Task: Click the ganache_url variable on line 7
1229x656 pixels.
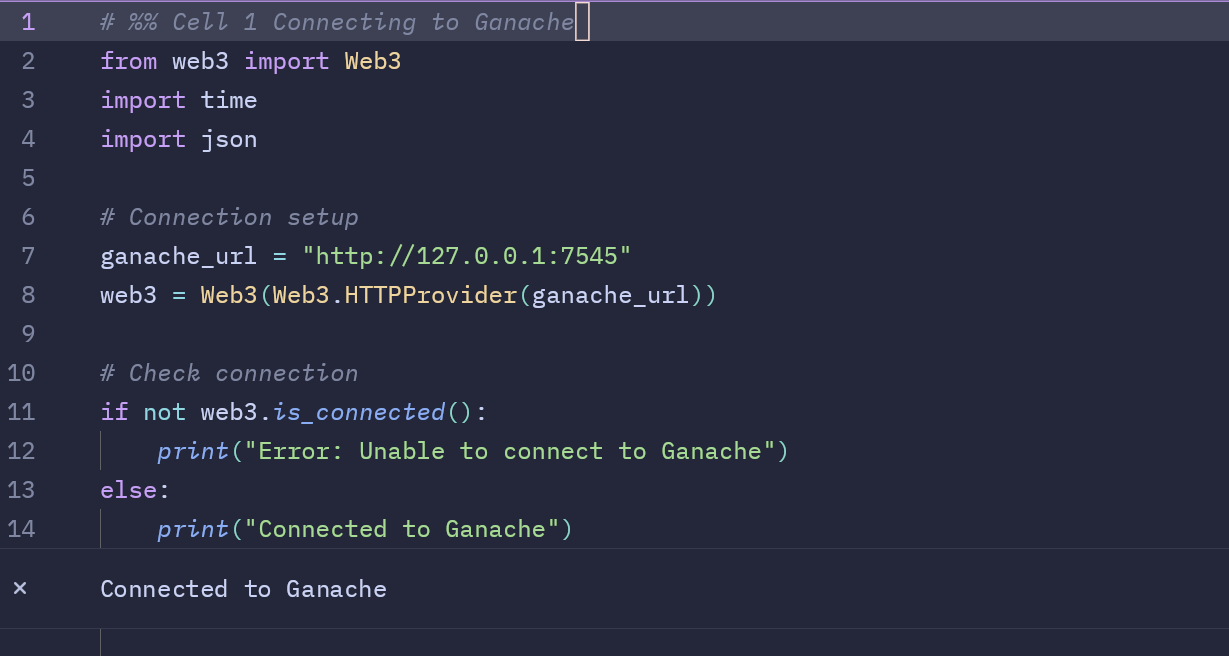Action: (x=178, y=256)
